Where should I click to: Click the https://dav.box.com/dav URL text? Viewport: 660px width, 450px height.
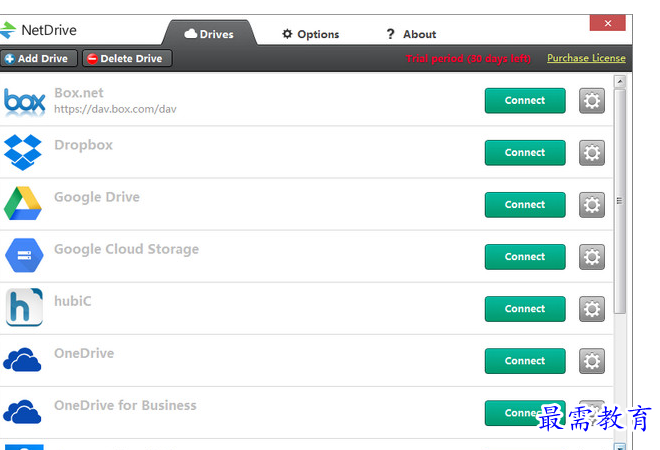click(x=115, y=109)
